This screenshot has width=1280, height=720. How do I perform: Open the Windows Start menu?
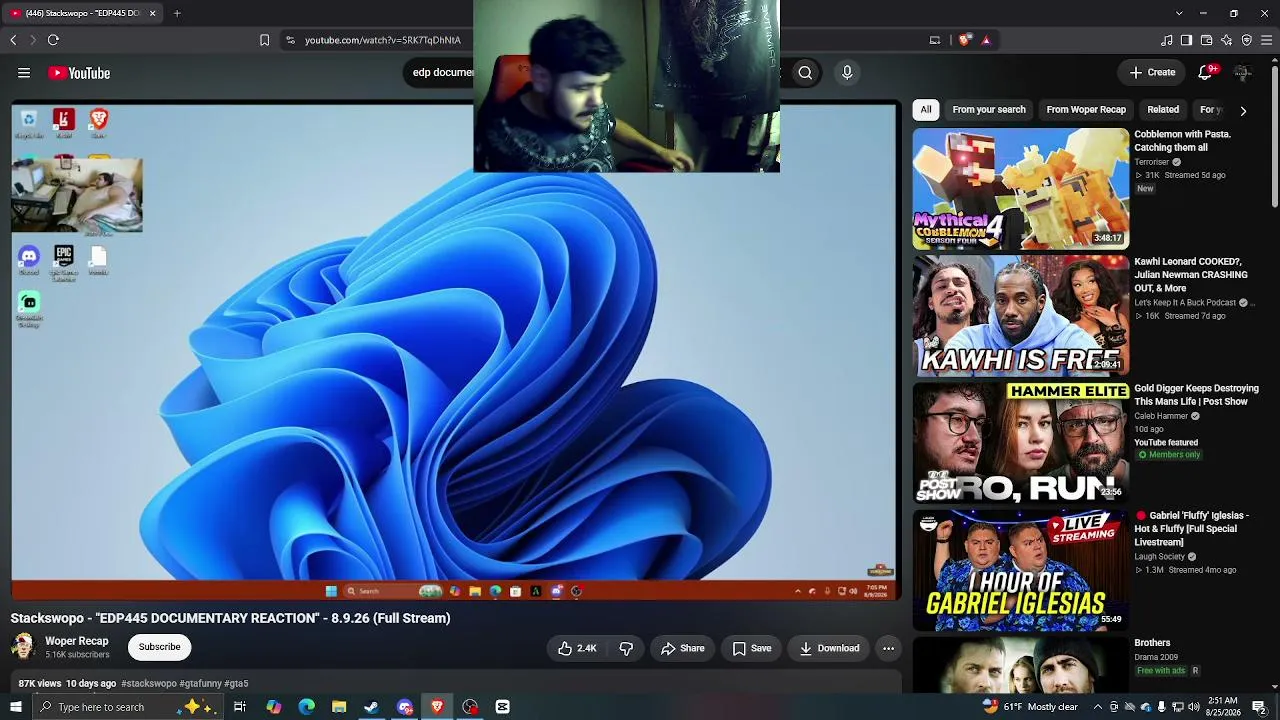15,707
